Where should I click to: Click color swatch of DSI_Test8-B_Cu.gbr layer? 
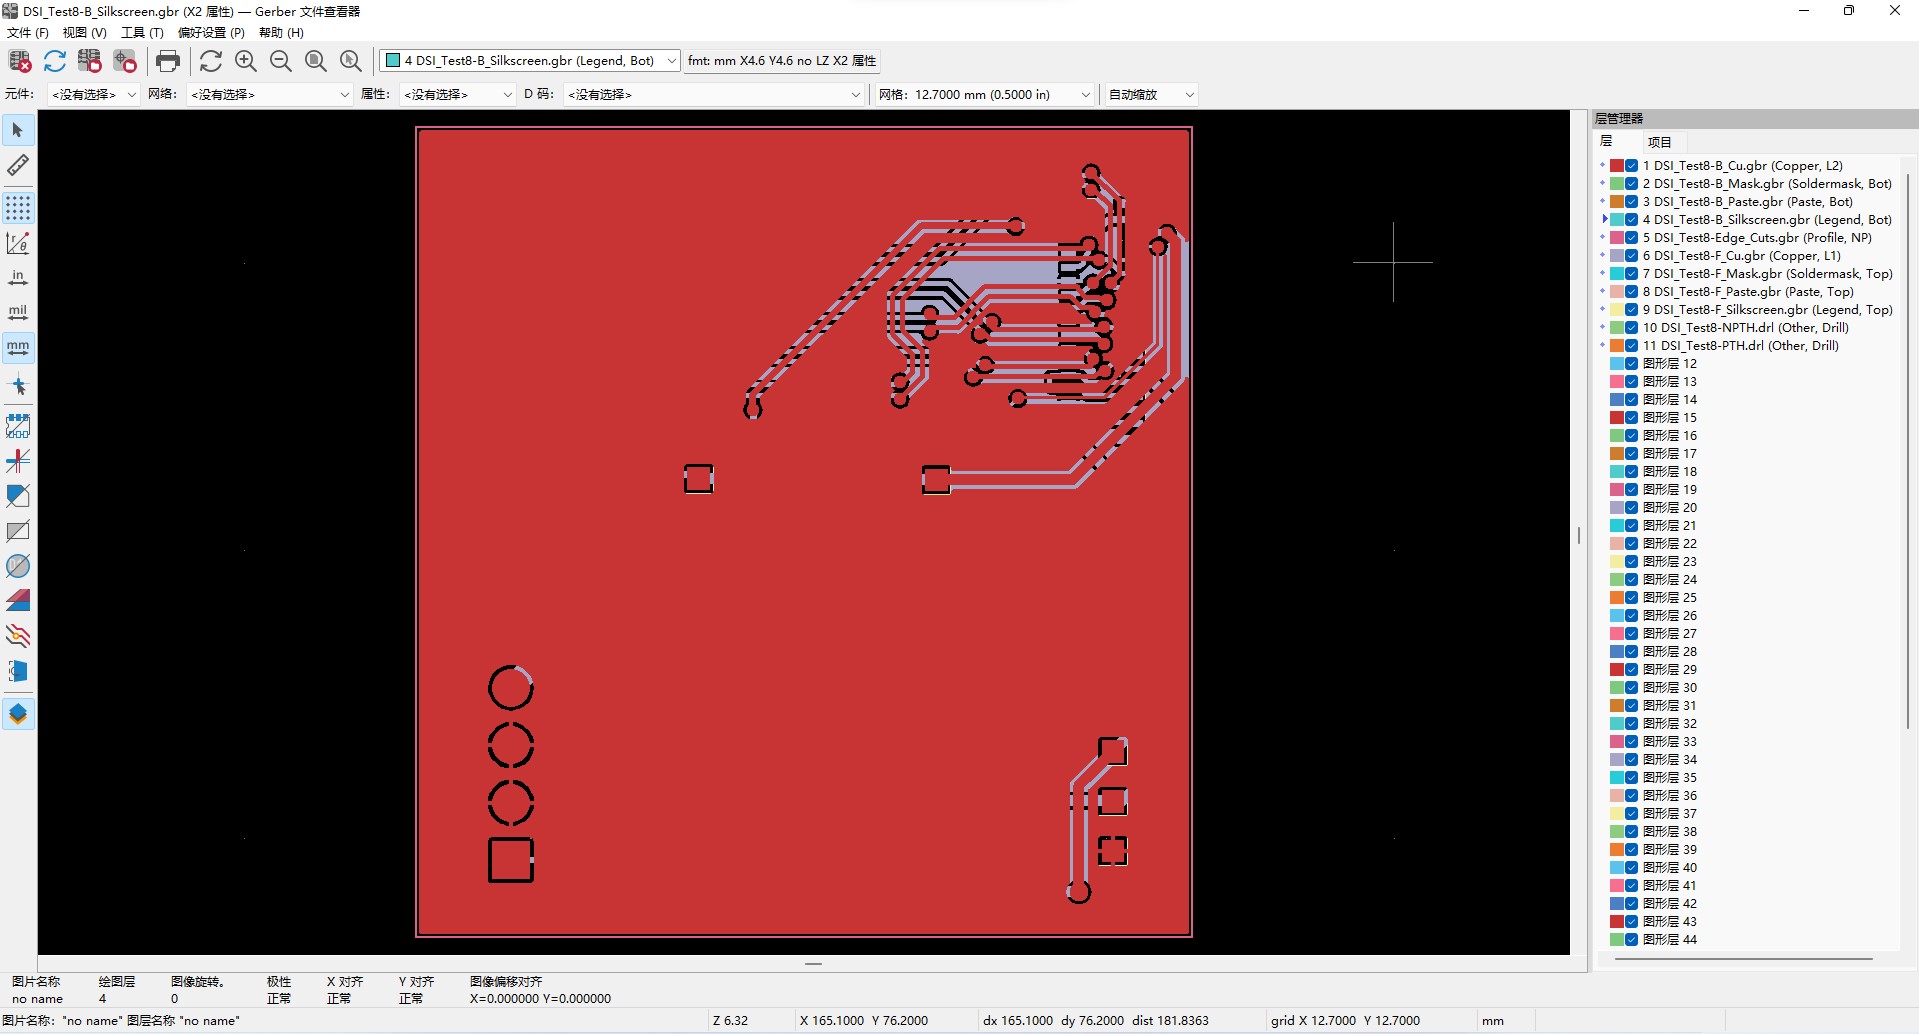tap(1616, 166)
